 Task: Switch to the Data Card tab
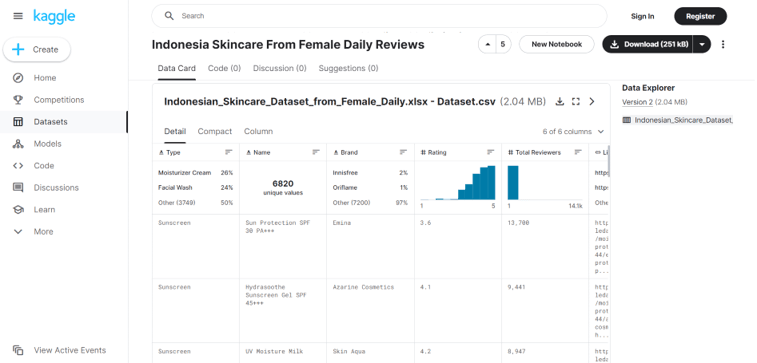pyautogui.click(x=177, y=69)
